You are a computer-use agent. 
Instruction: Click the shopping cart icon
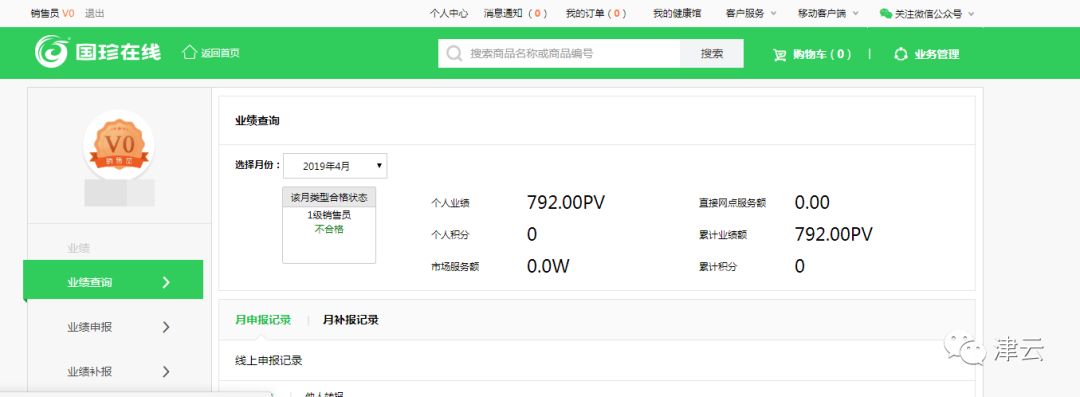(780, 55)
